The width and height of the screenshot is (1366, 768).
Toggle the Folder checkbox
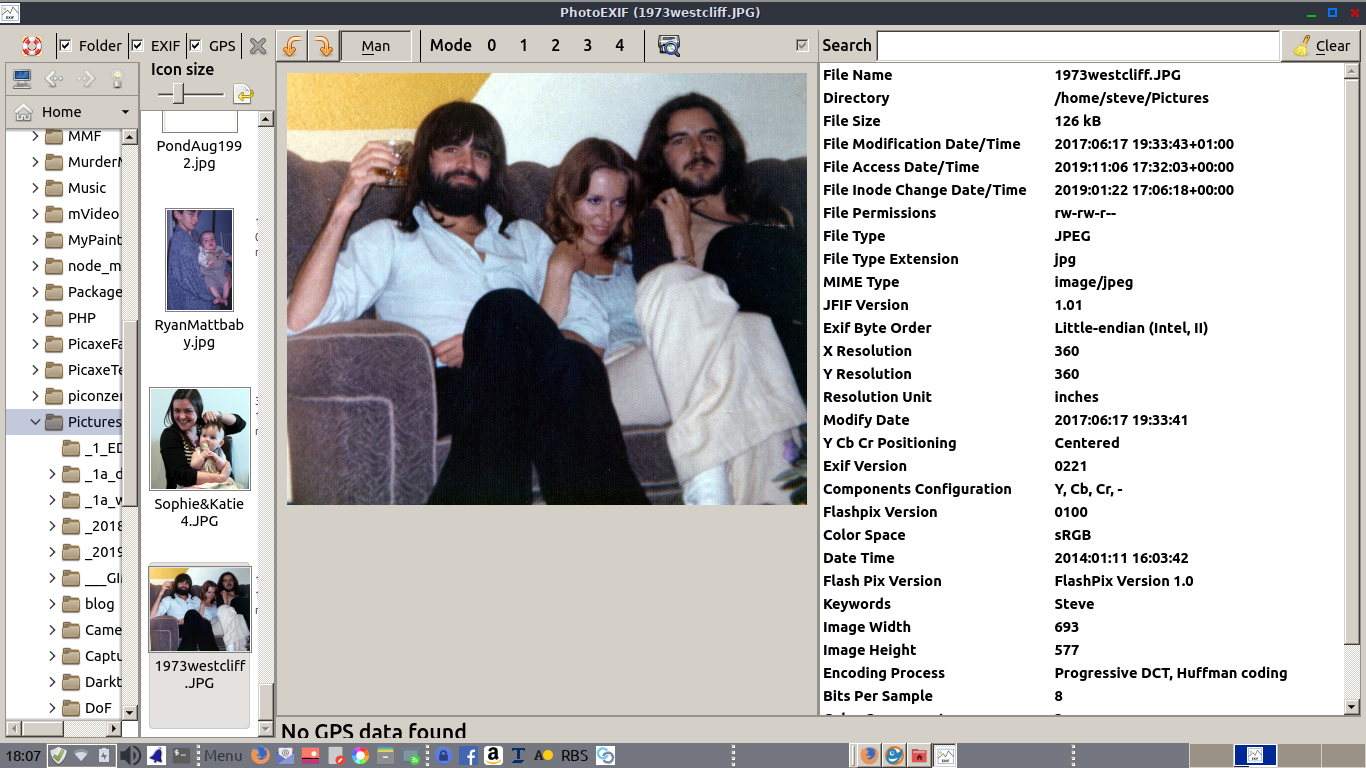[x=65, y=46]
